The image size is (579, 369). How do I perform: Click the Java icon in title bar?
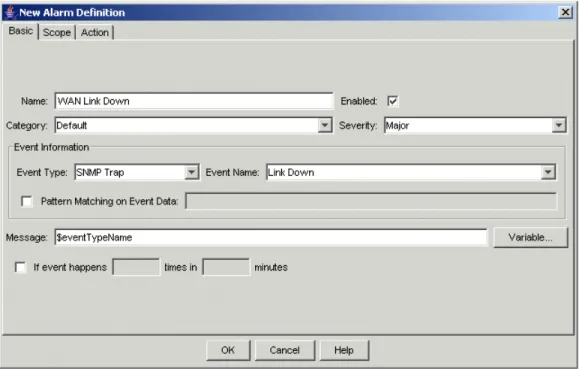[x=10, y=12]
